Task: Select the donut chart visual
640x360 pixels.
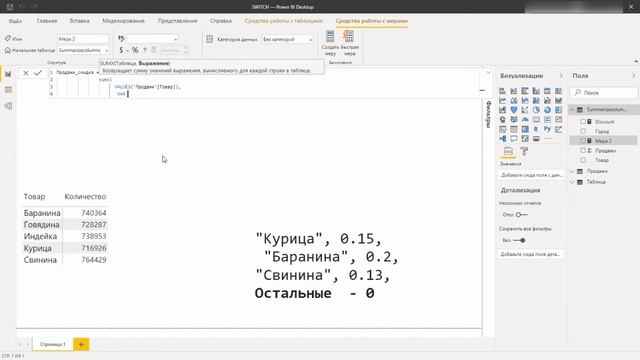Action: click(x=547, y=110)
